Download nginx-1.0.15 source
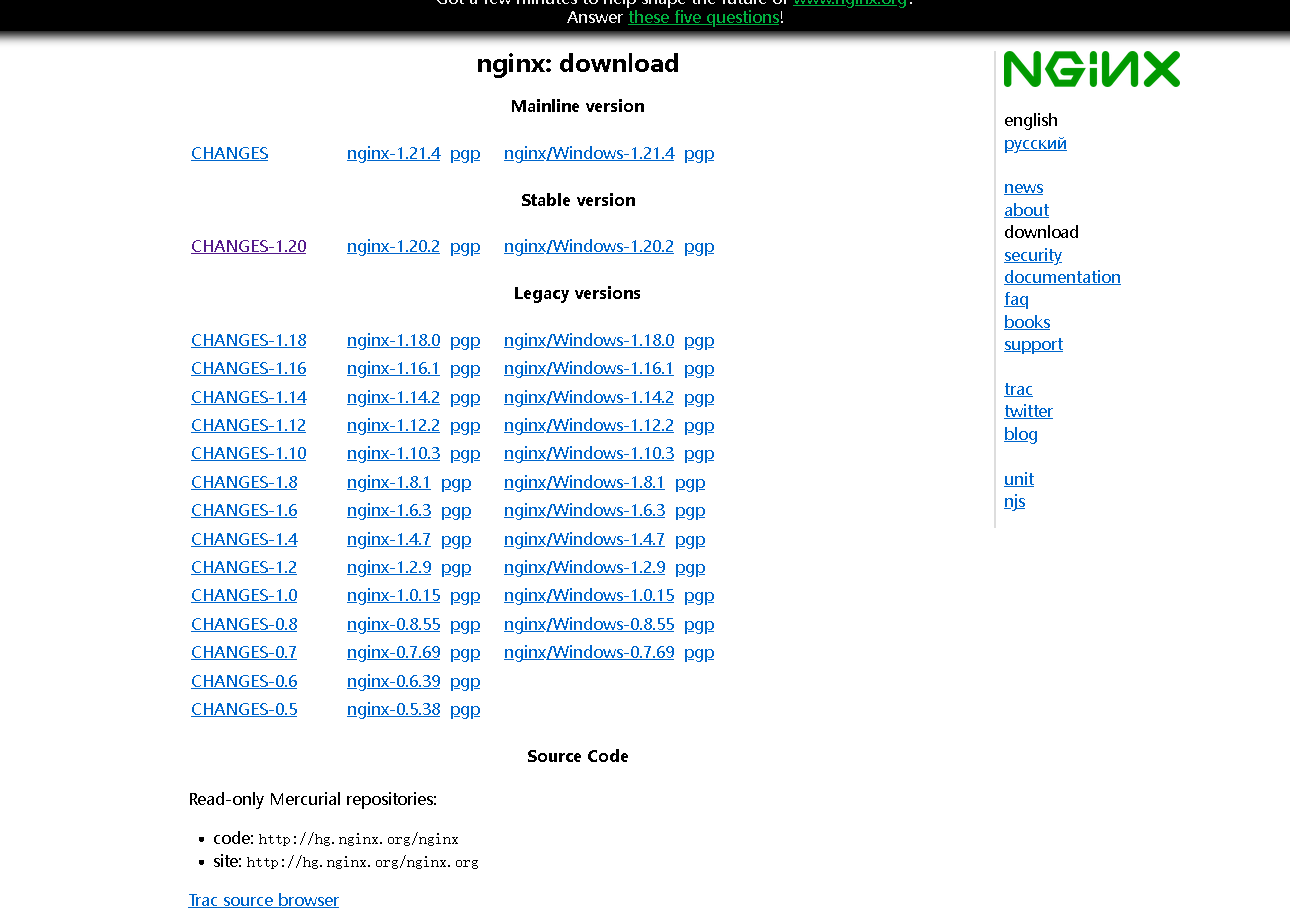 394,595
